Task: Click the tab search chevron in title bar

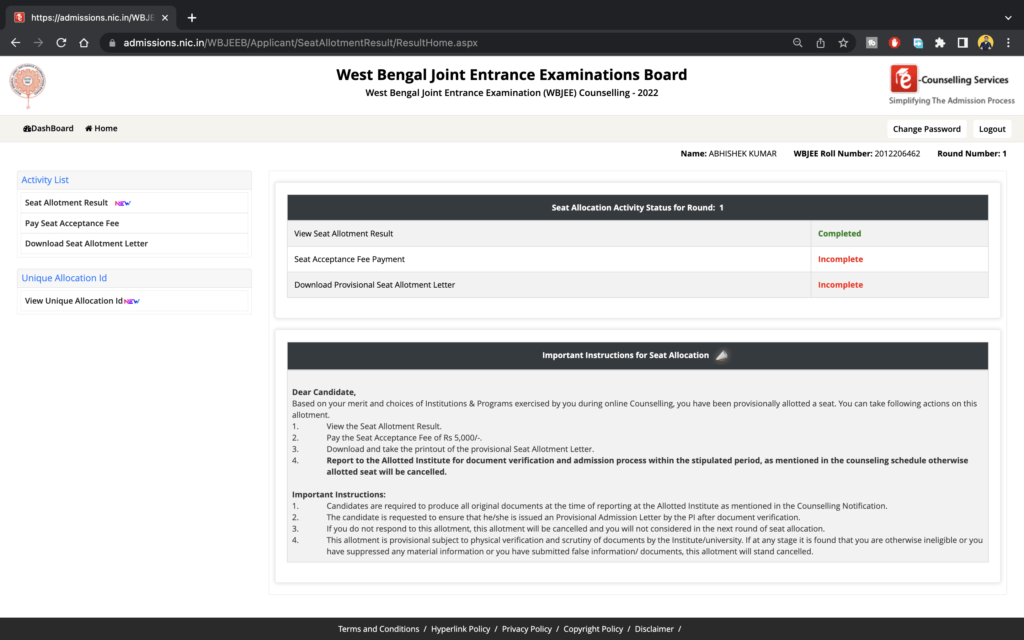Action: [x=1008, y=18]
